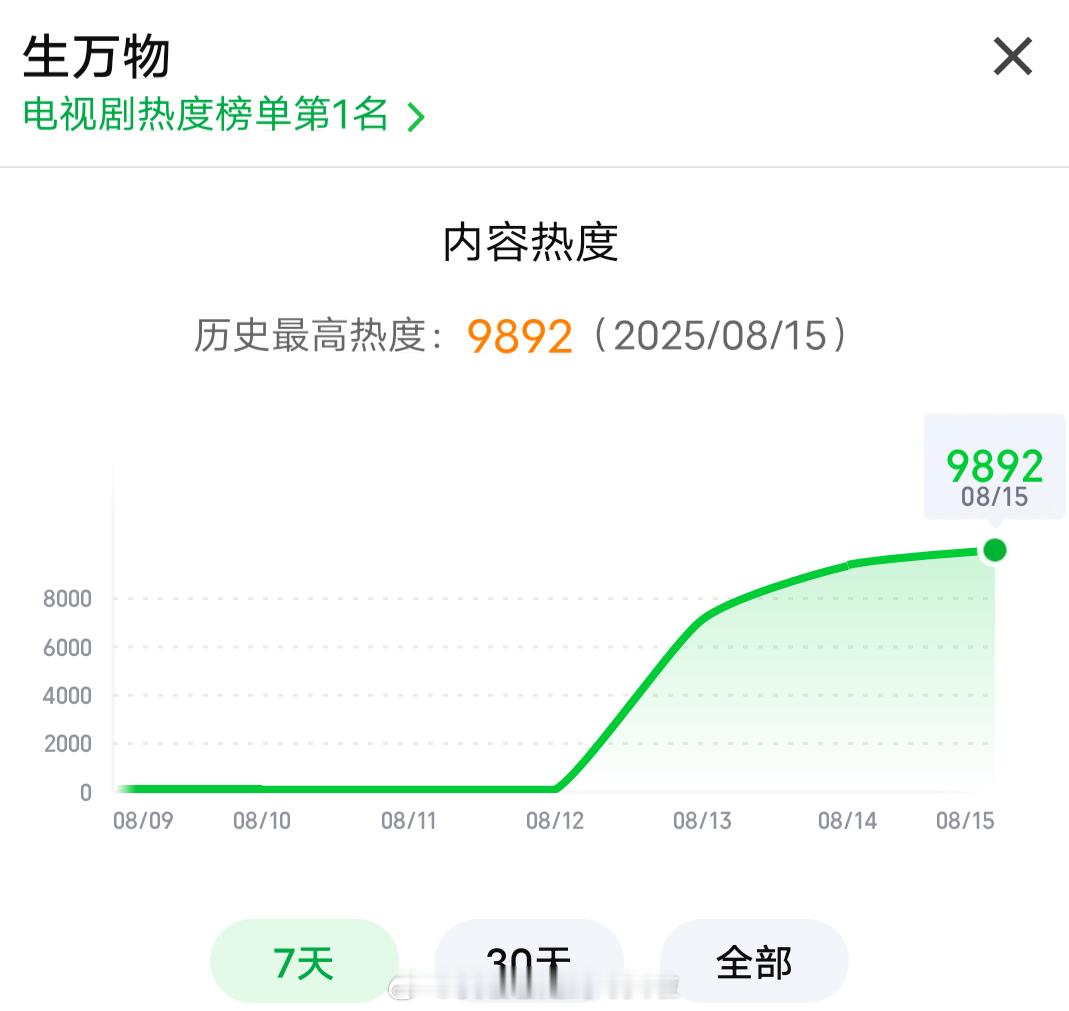Tap the 08/14 date on the x-axis
The image size is (1069, 1011).
(847, 820)
